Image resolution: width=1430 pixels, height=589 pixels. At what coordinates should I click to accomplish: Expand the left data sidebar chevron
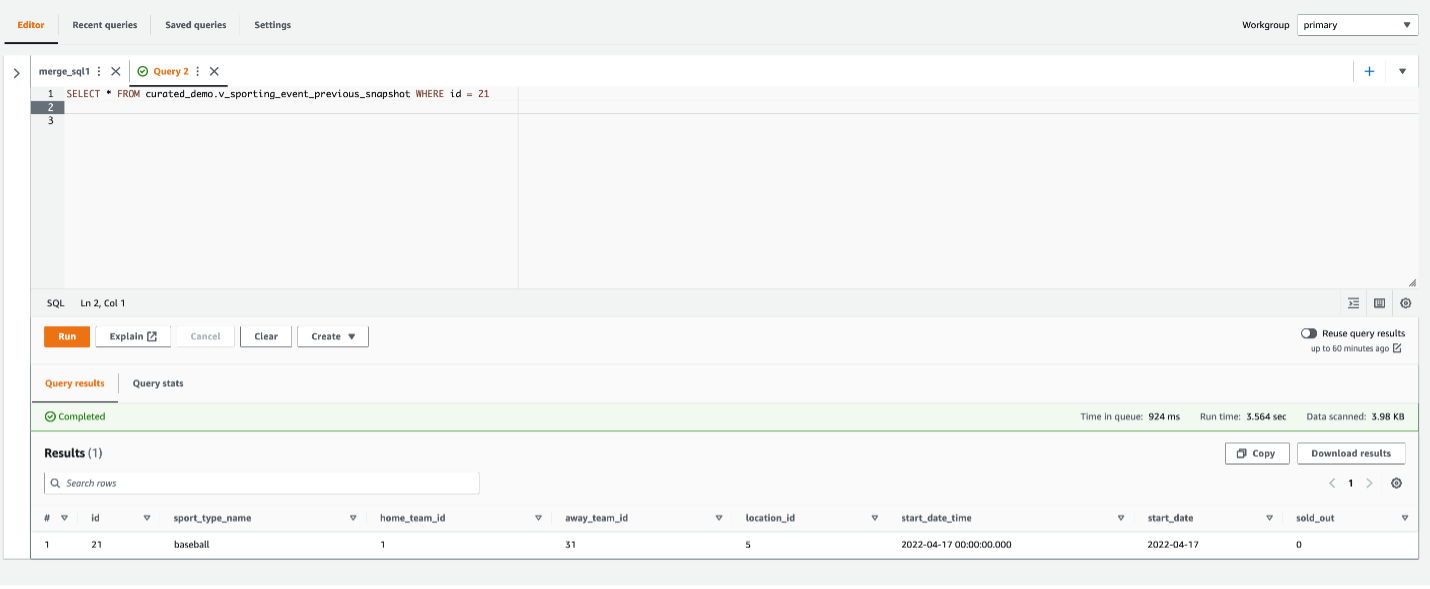tap(16, 73)
